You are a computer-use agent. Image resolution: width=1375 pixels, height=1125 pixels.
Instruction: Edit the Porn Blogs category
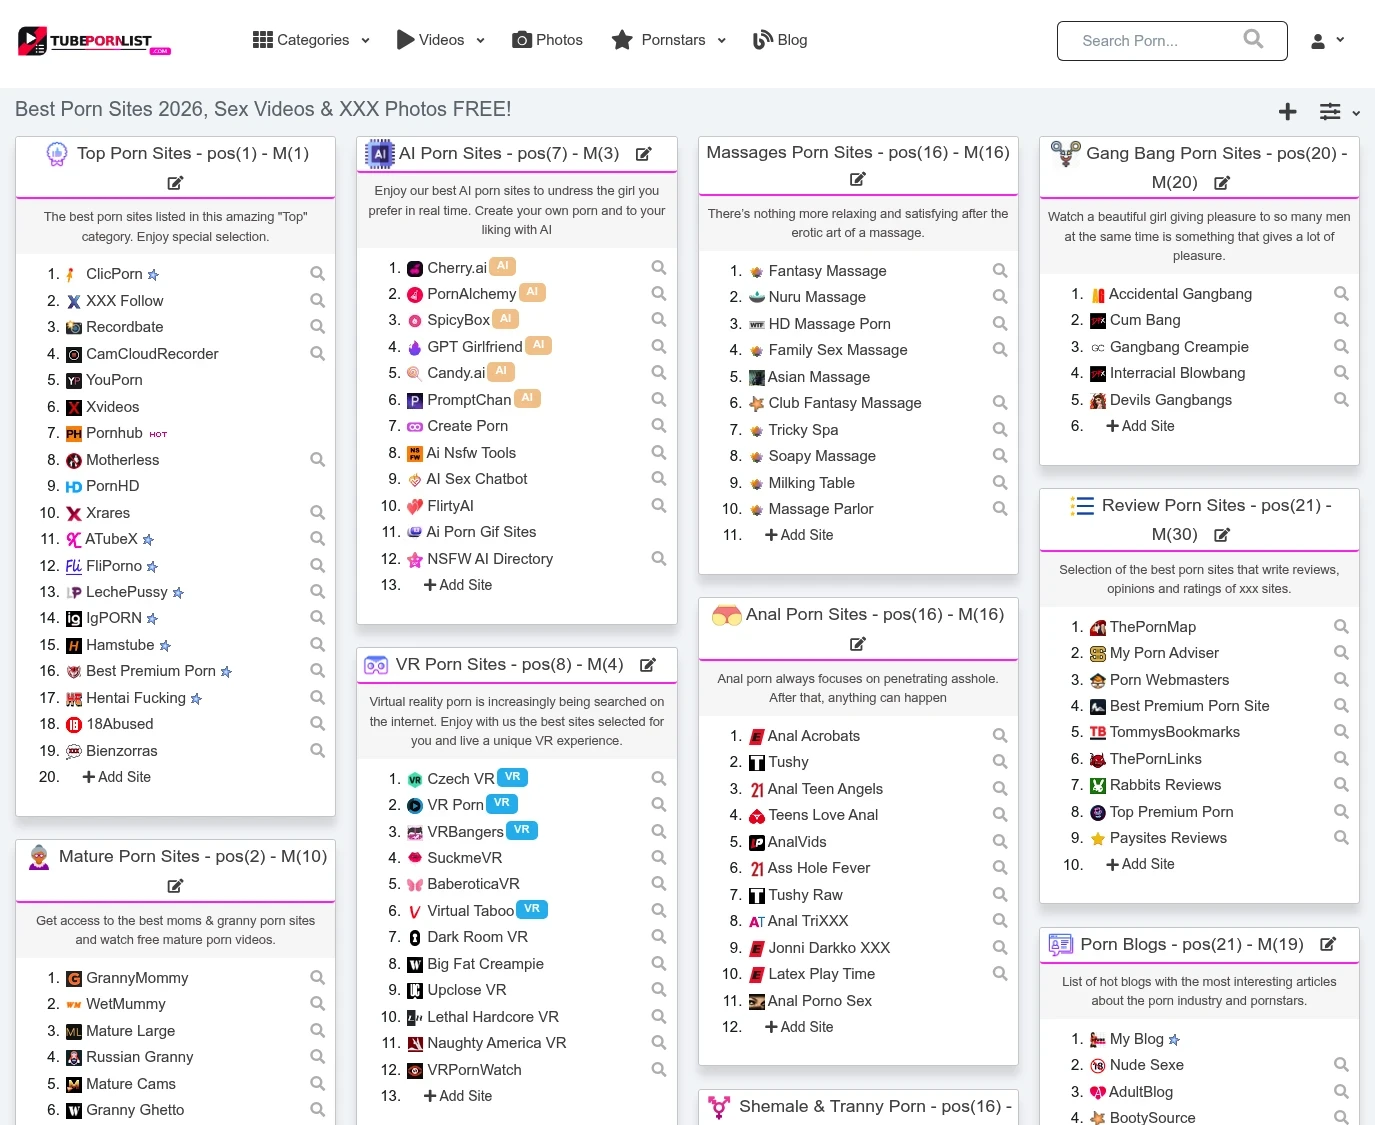tap(1328, 944)
